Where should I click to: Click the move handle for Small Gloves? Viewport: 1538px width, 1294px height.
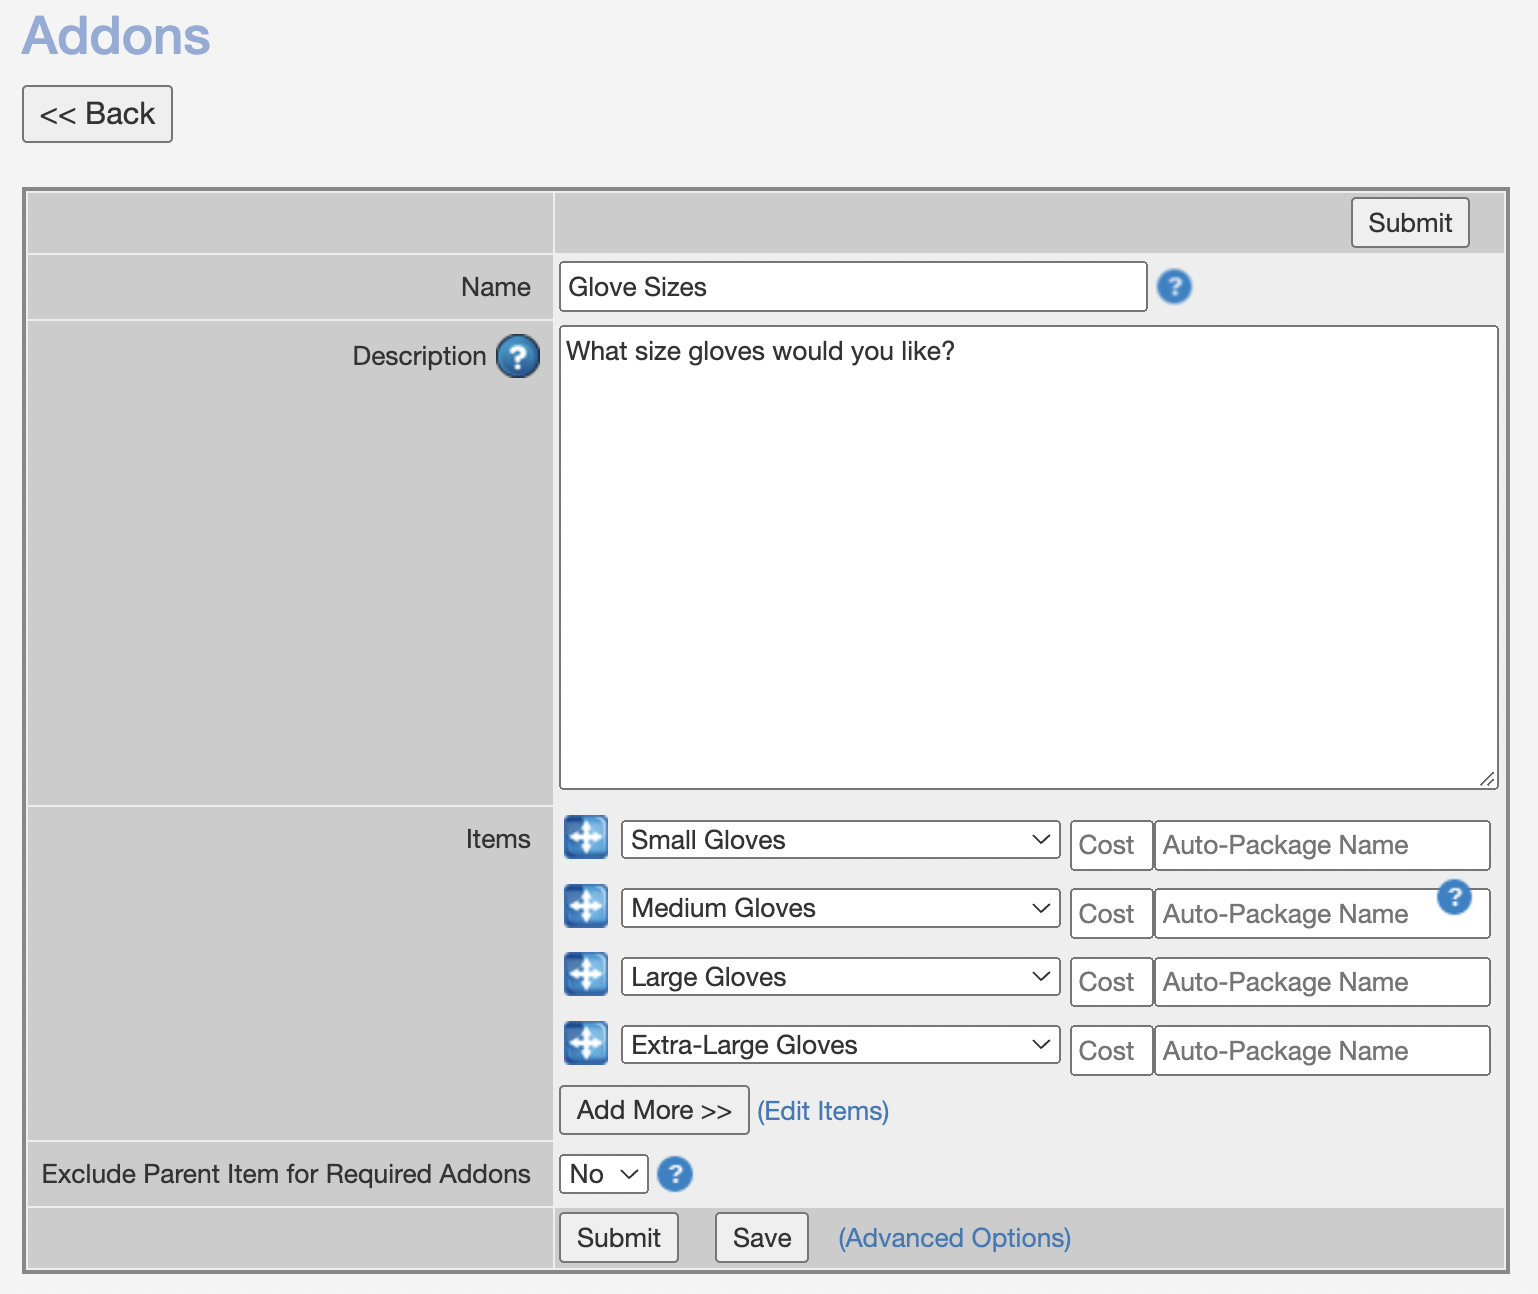586,837
